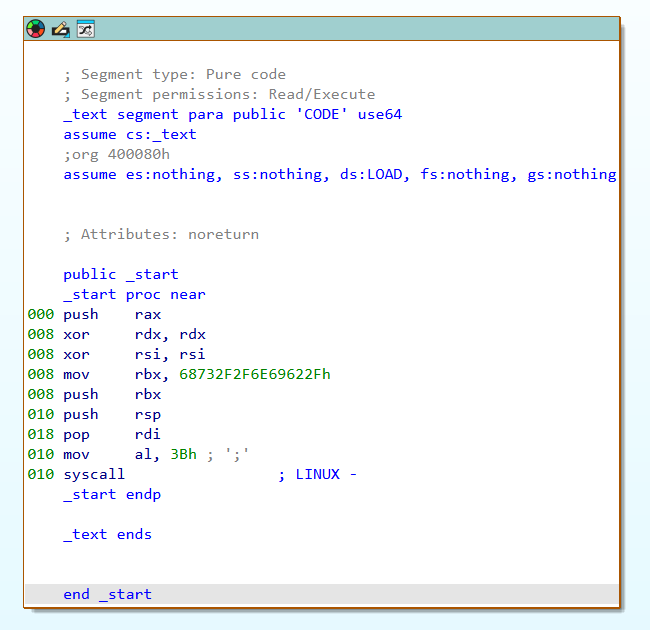The image size is (650, 630).
Task: Select the public _start line
Action: coord(121,274)
